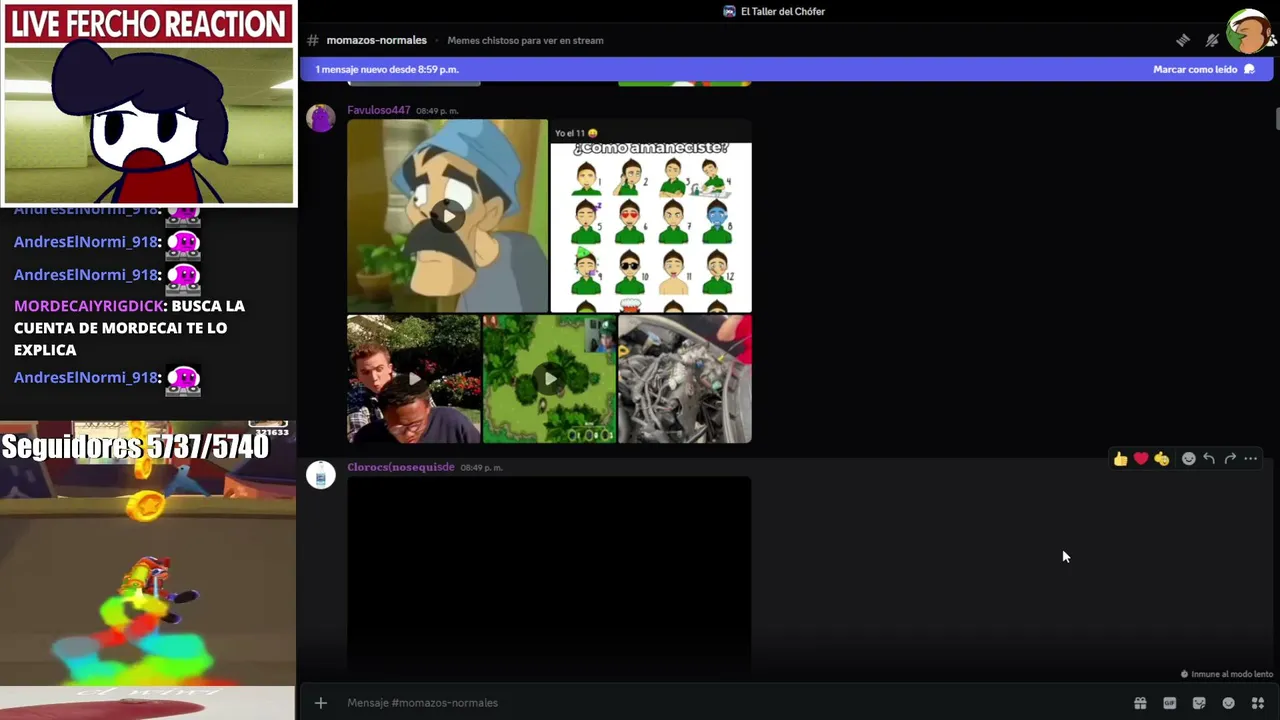Toggle channel notification mute bell
The image size is (1280, 720).
[1212, 40]
